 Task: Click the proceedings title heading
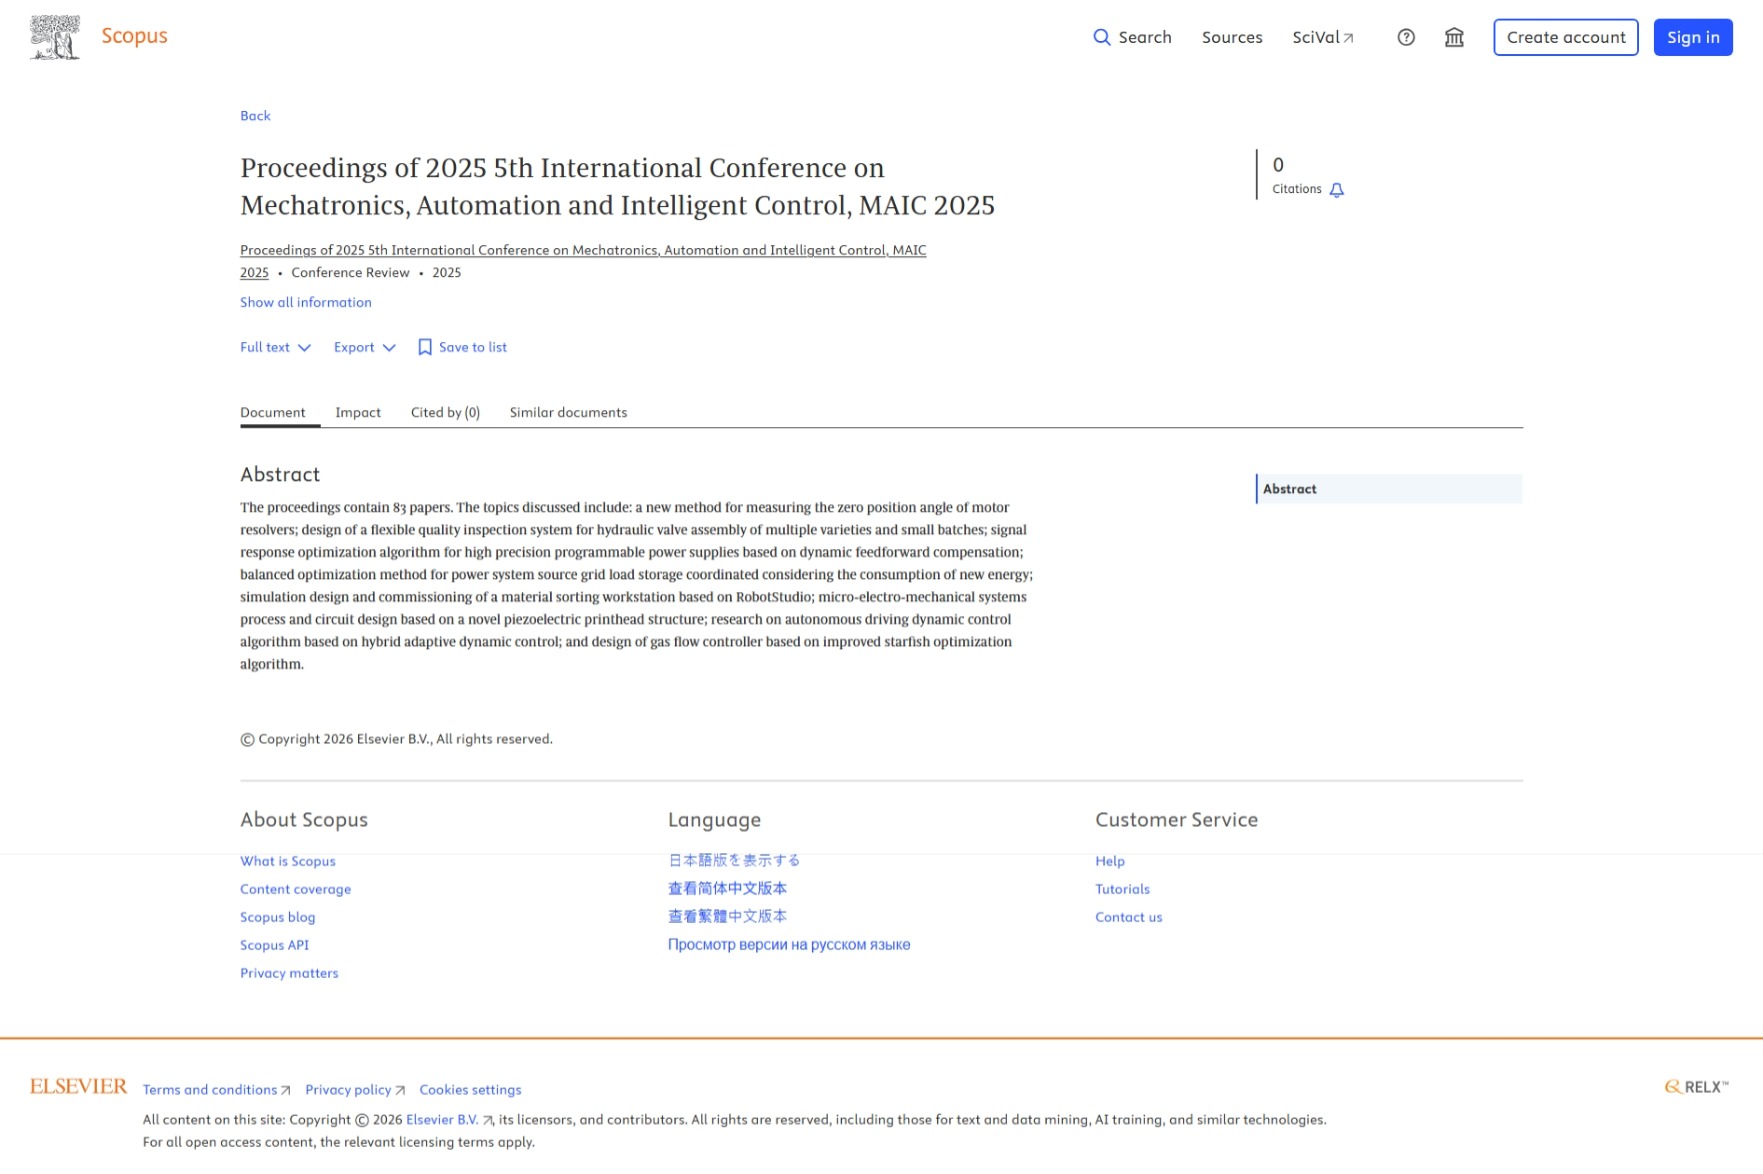coord(617,186)
